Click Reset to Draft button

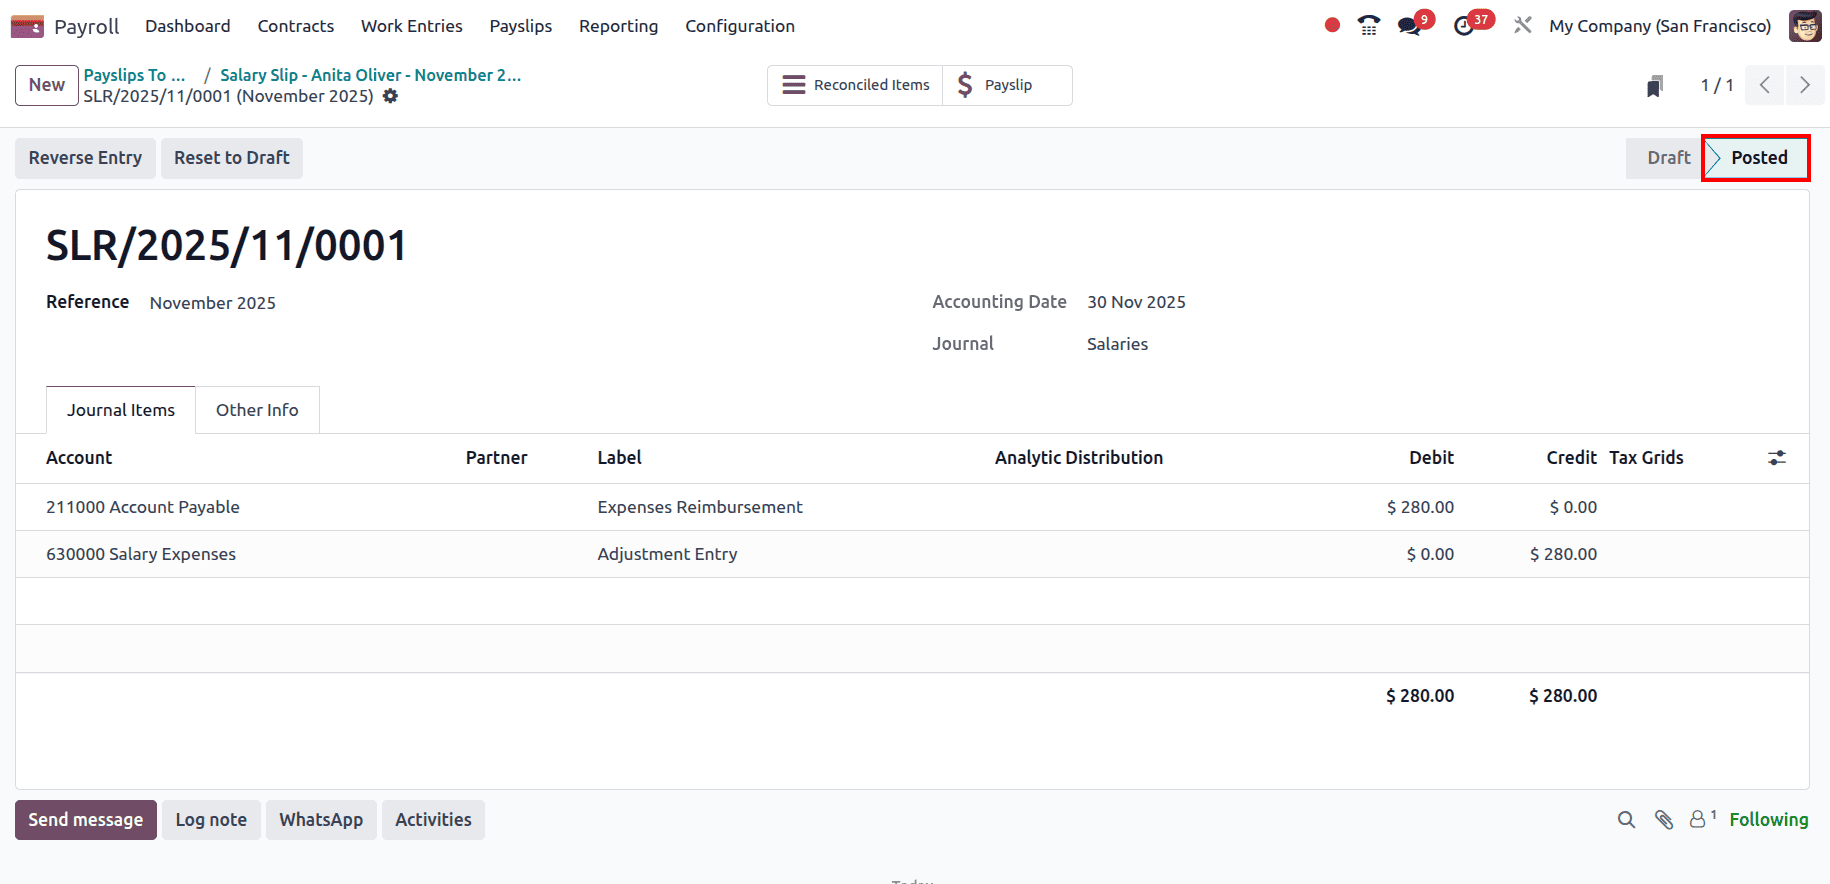232,158
